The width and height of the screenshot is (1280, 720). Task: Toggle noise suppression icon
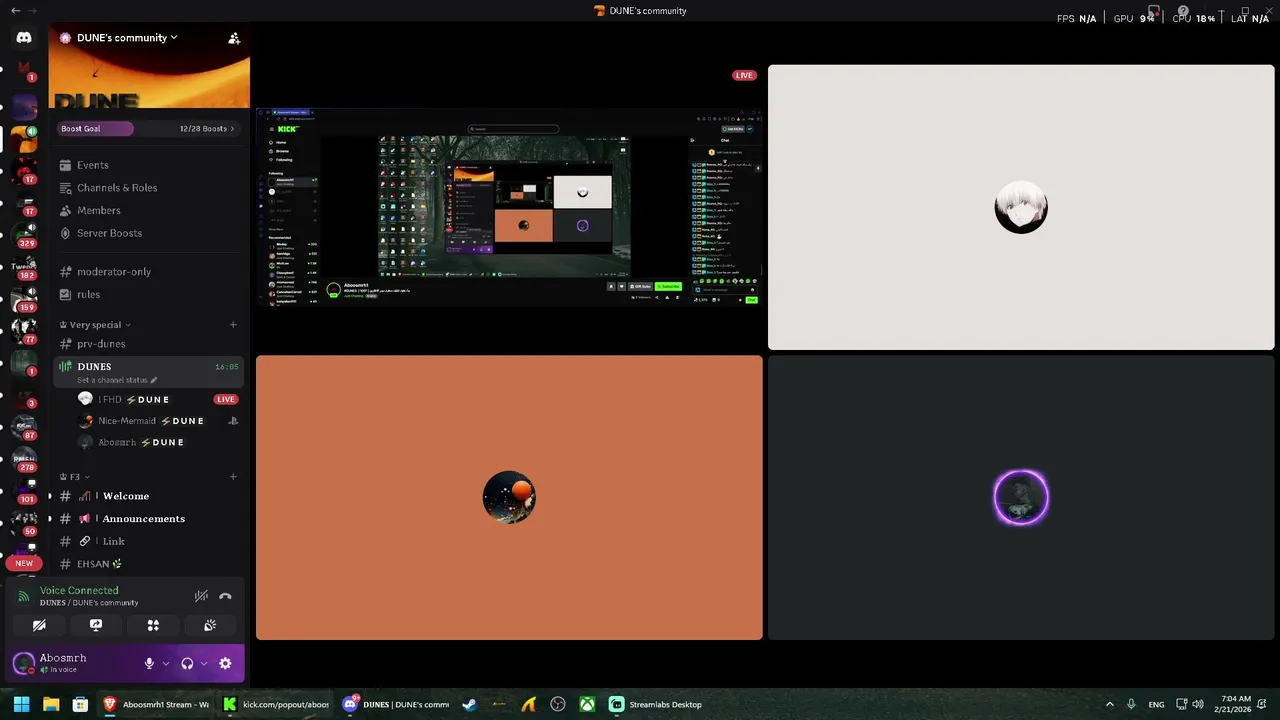[201, 596]
